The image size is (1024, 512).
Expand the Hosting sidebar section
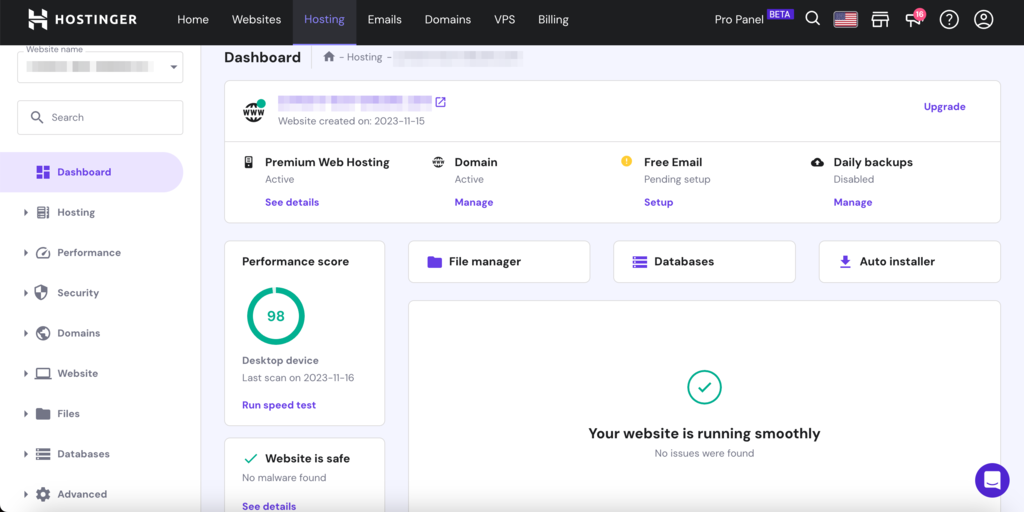(75, 212)
